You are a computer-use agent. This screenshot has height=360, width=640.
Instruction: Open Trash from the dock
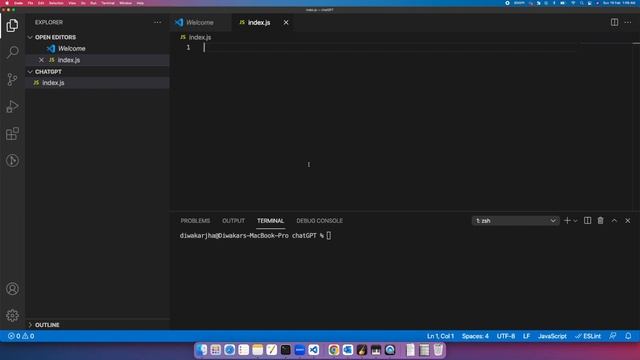point(438,350)
